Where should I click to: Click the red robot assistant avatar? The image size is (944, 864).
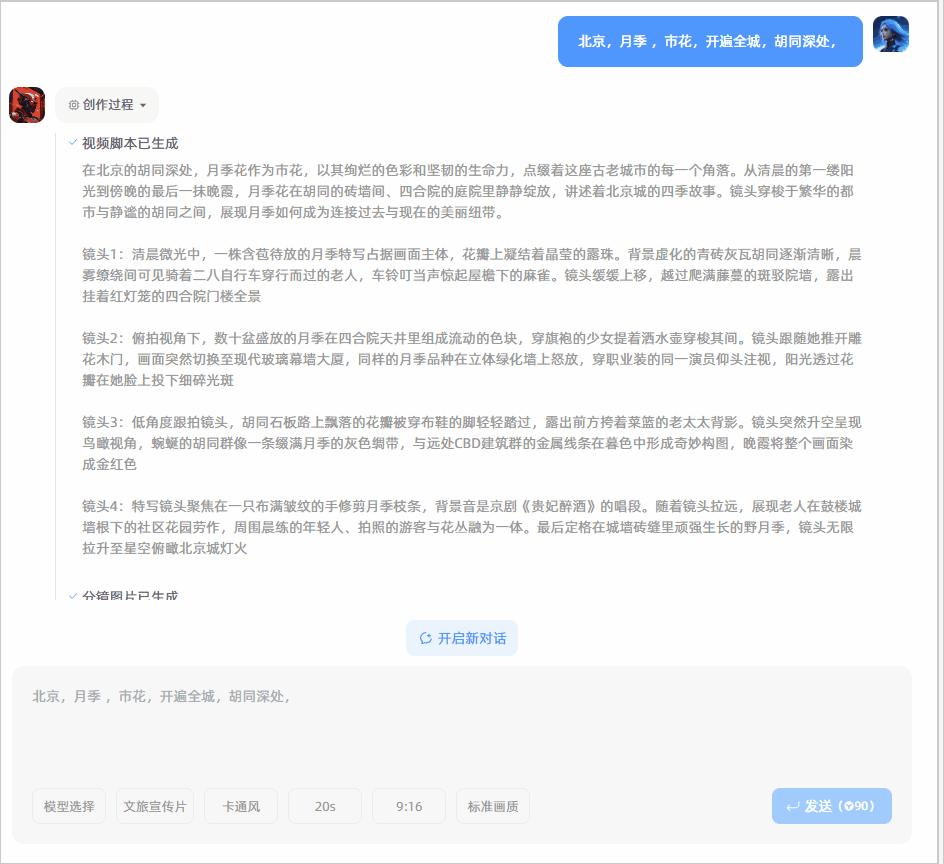pos(27,105)
